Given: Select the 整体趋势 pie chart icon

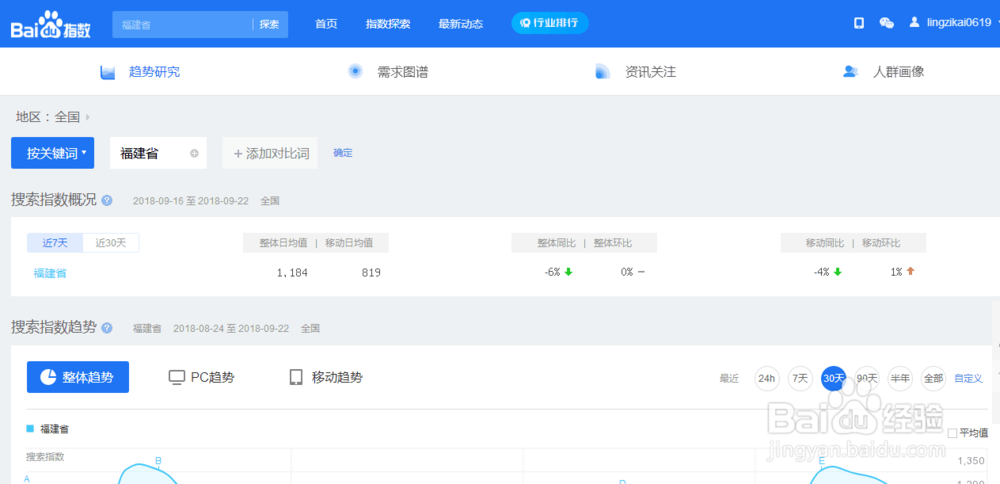Looking at the screenshot, I should (48, 377).
